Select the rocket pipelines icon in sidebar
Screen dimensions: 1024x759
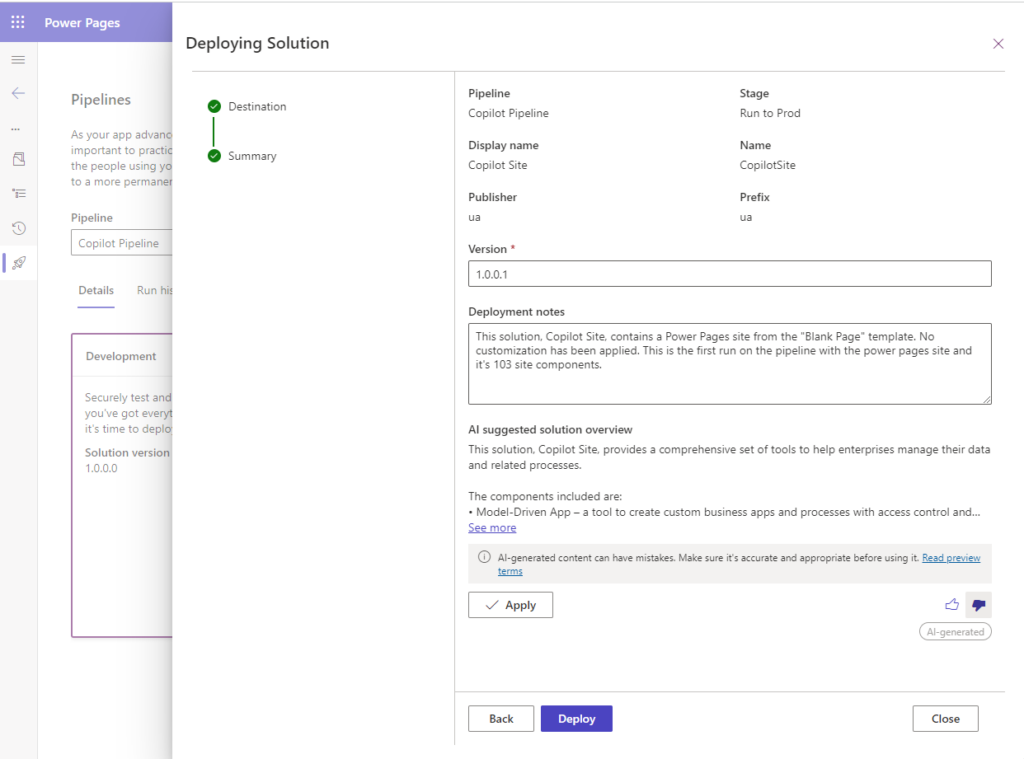19,263
